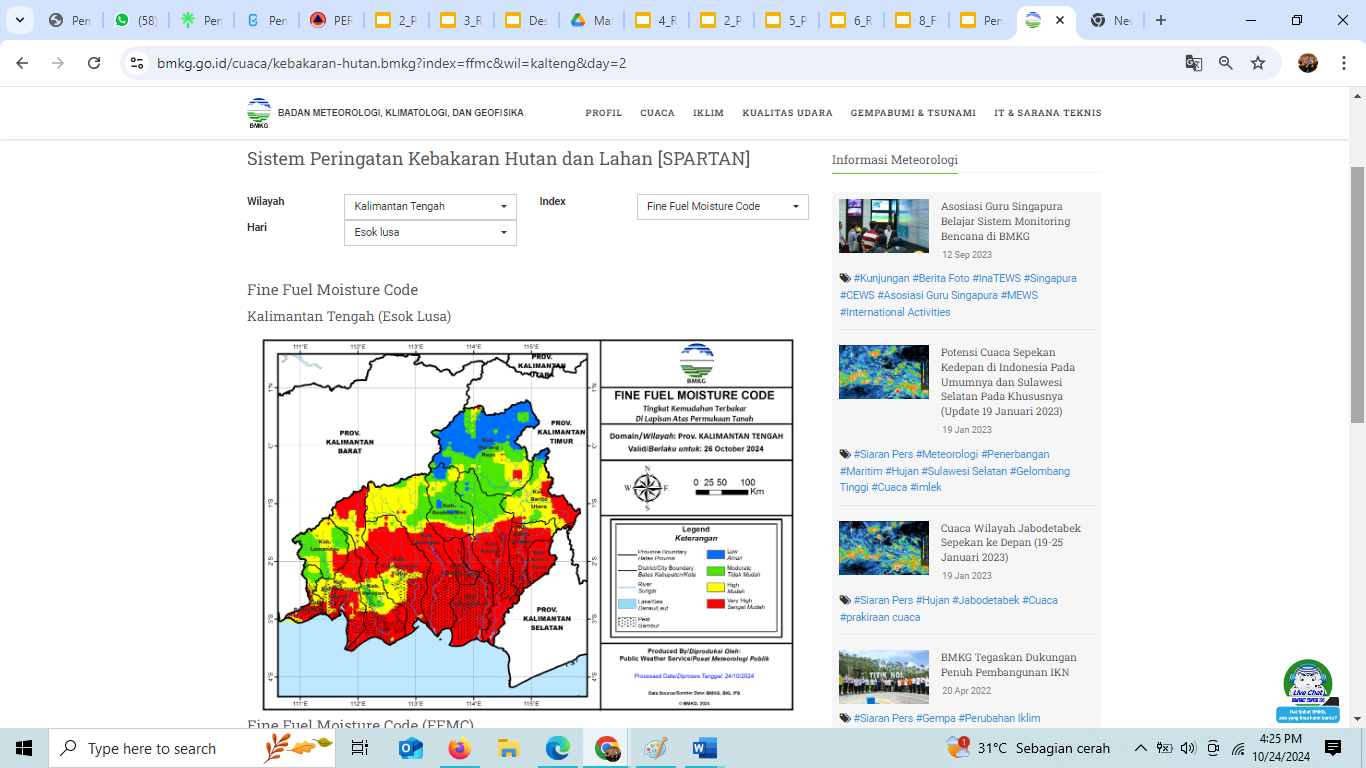Expand the Hari dropdown (Esok lusa)

(x=430, y=232)
